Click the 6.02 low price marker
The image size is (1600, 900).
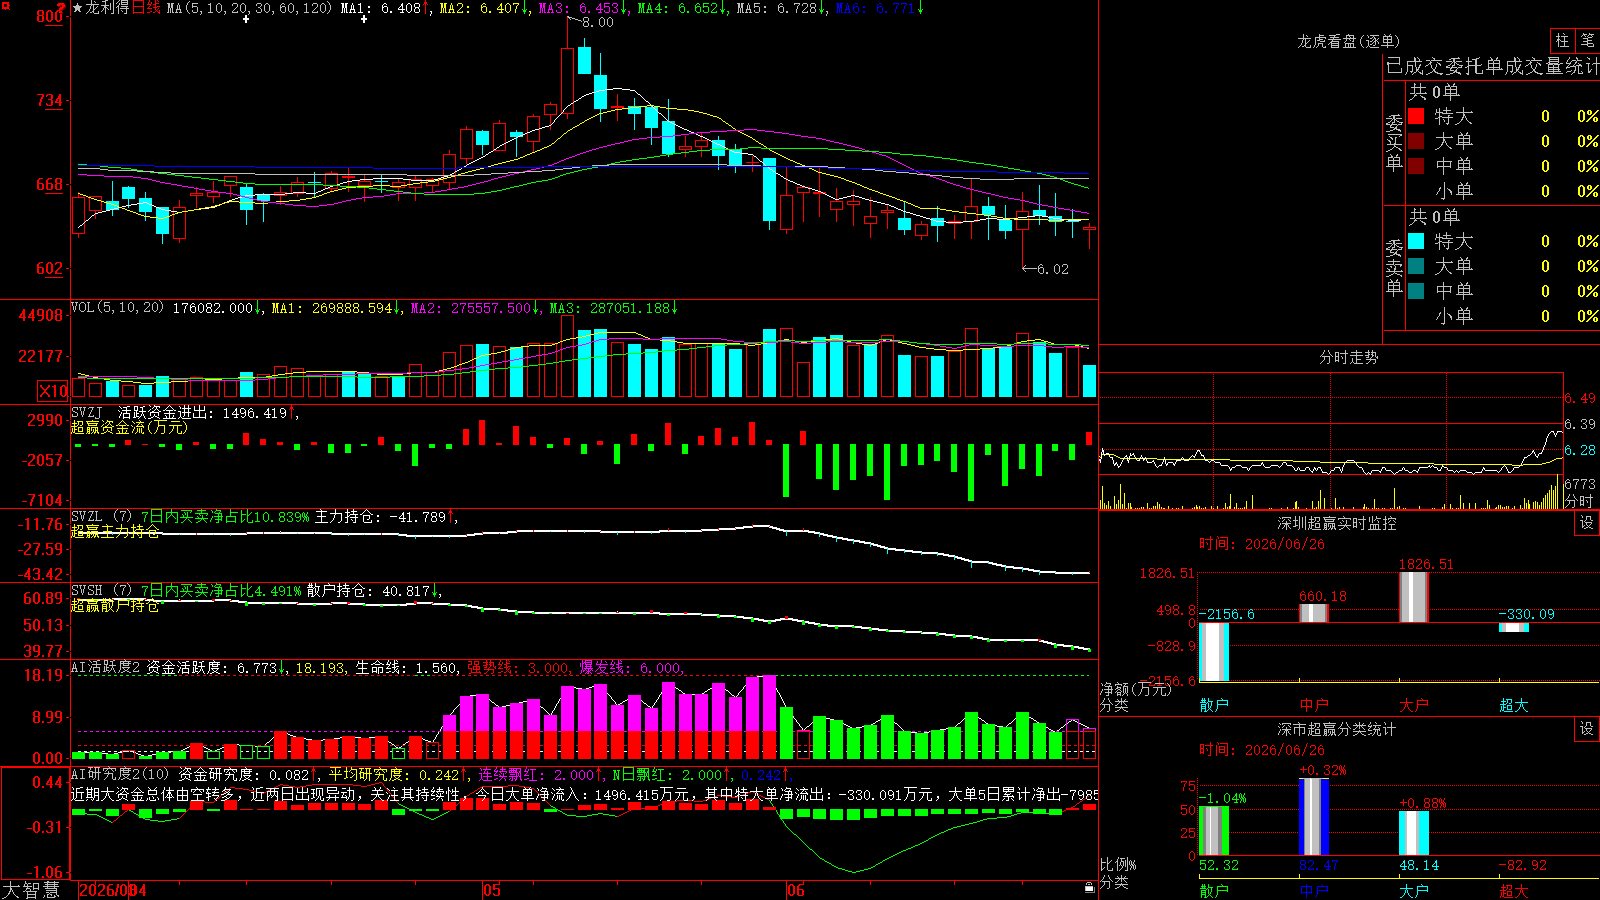pyautogui.click(x=1053, y=269)
